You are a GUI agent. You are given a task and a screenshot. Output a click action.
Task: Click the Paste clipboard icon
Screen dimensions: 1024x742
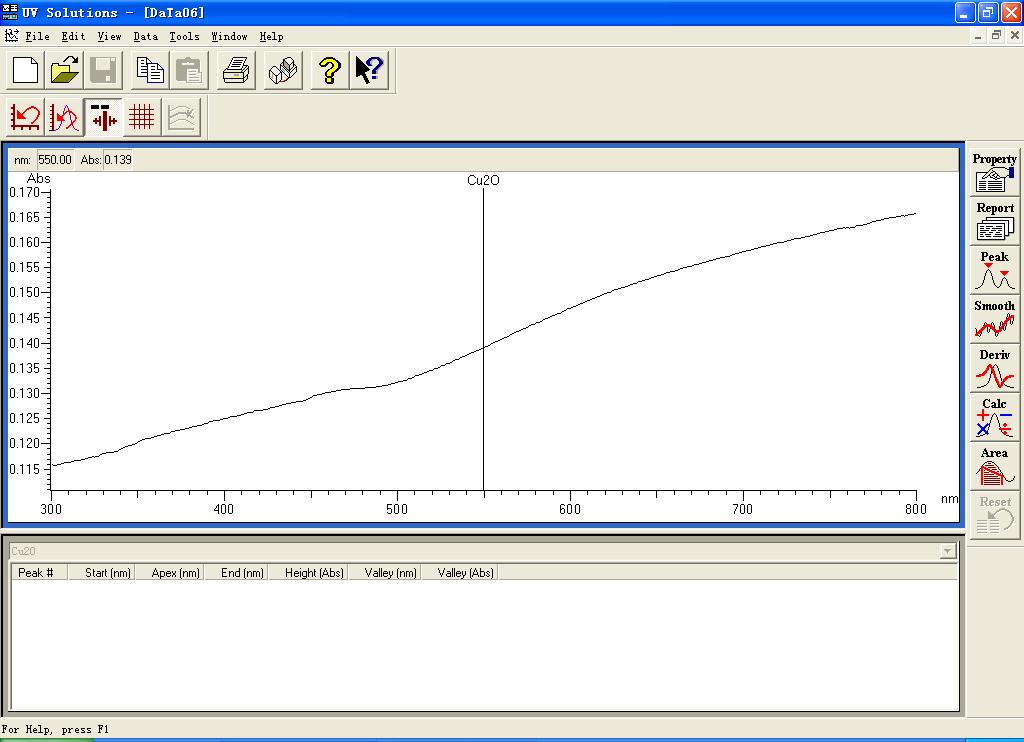tap(189, 70)
